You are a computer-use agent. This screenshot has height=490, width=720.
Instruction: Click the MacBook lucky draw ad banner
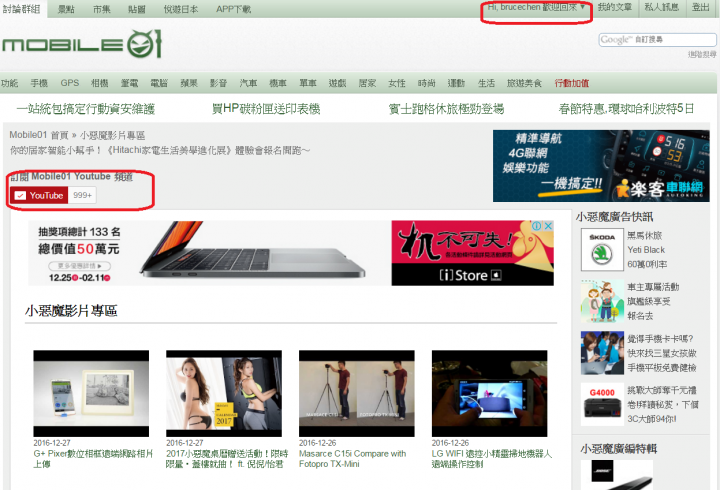210,253
